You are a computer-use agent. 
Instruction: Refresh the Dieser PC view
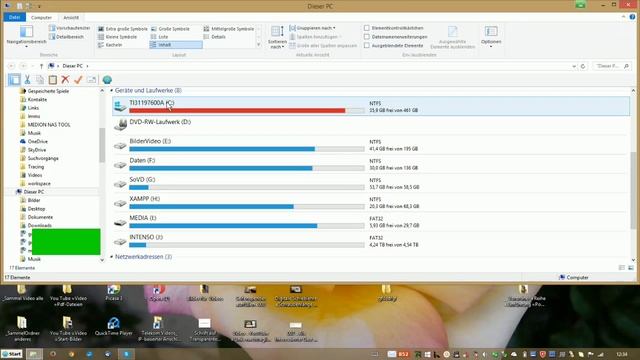pos(583,66)
